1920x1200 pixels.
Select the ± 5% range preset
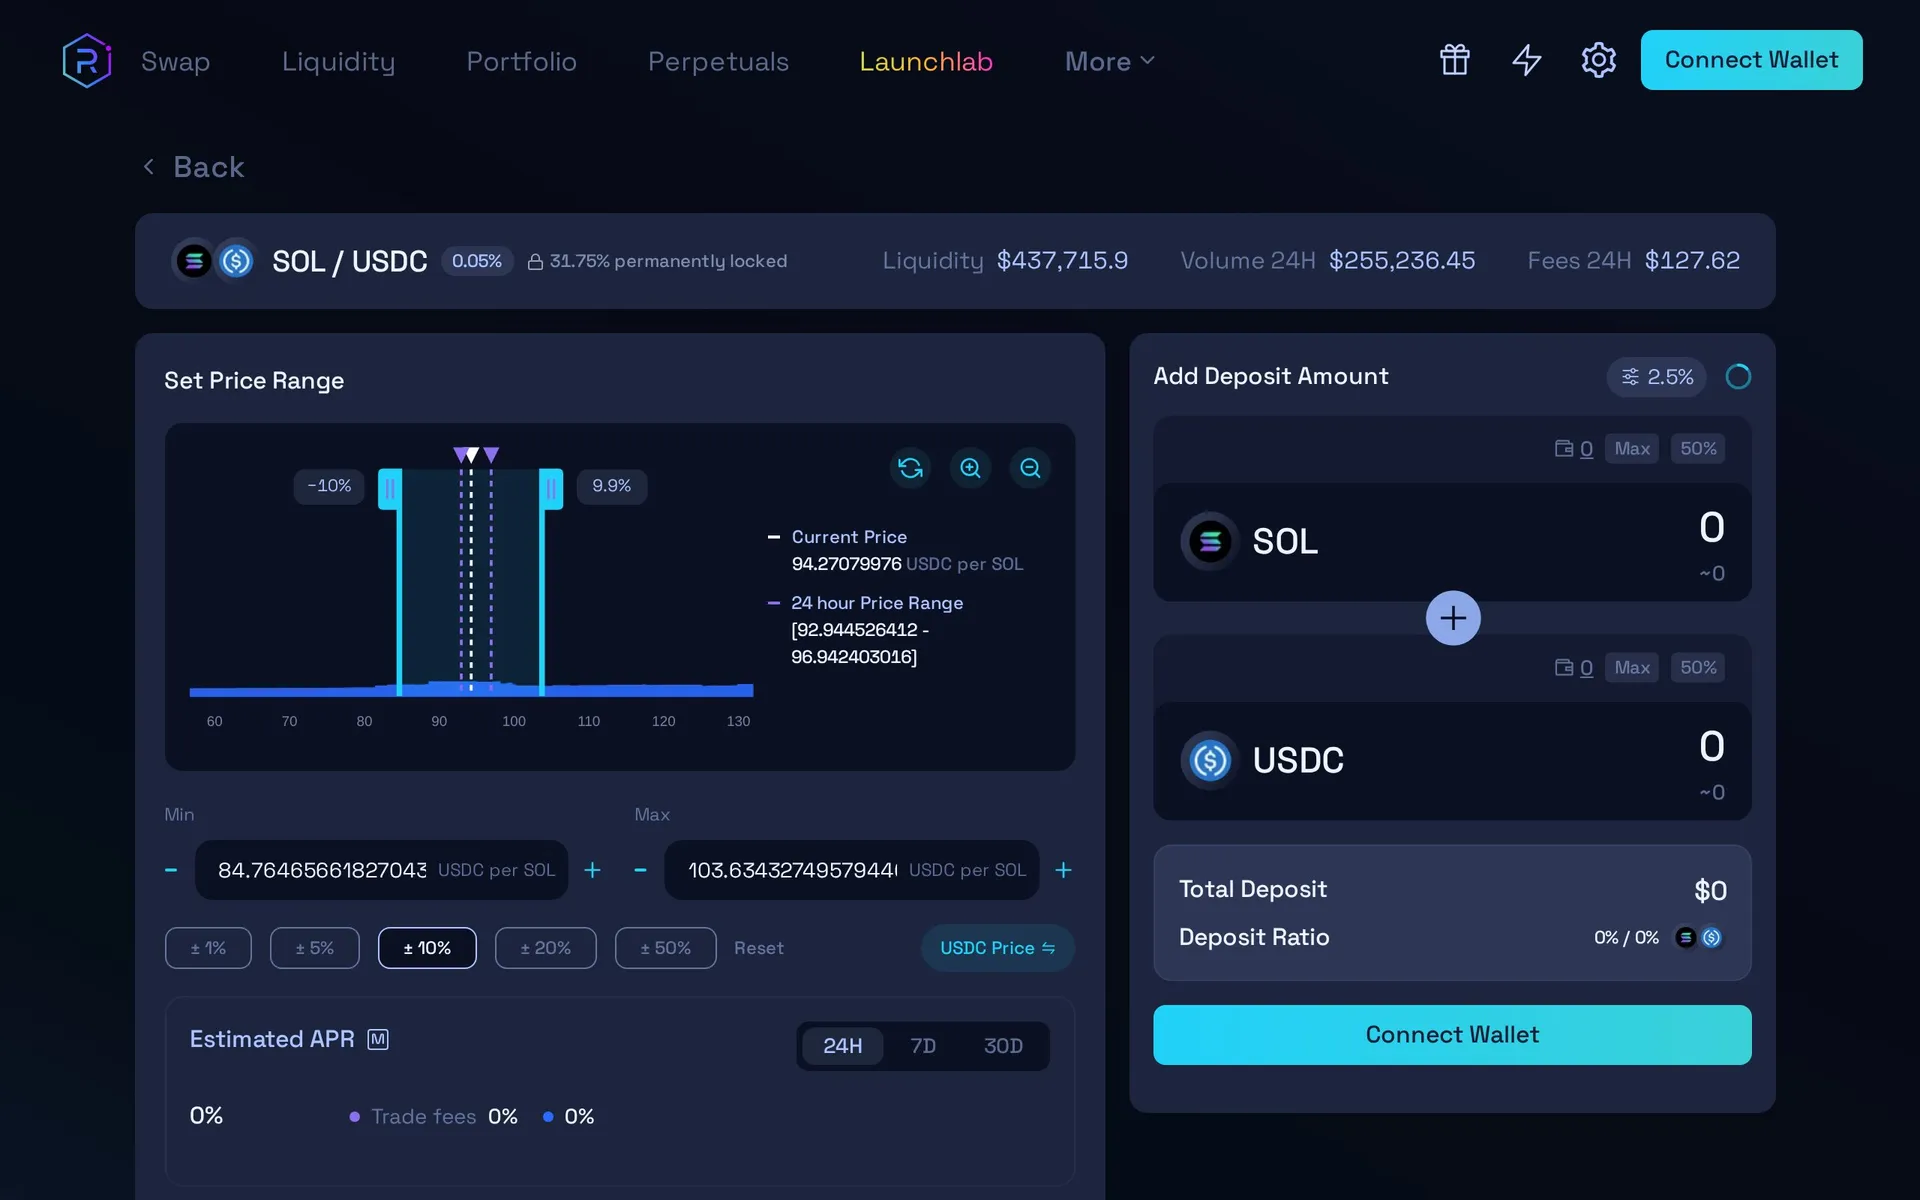coord(314,948)
